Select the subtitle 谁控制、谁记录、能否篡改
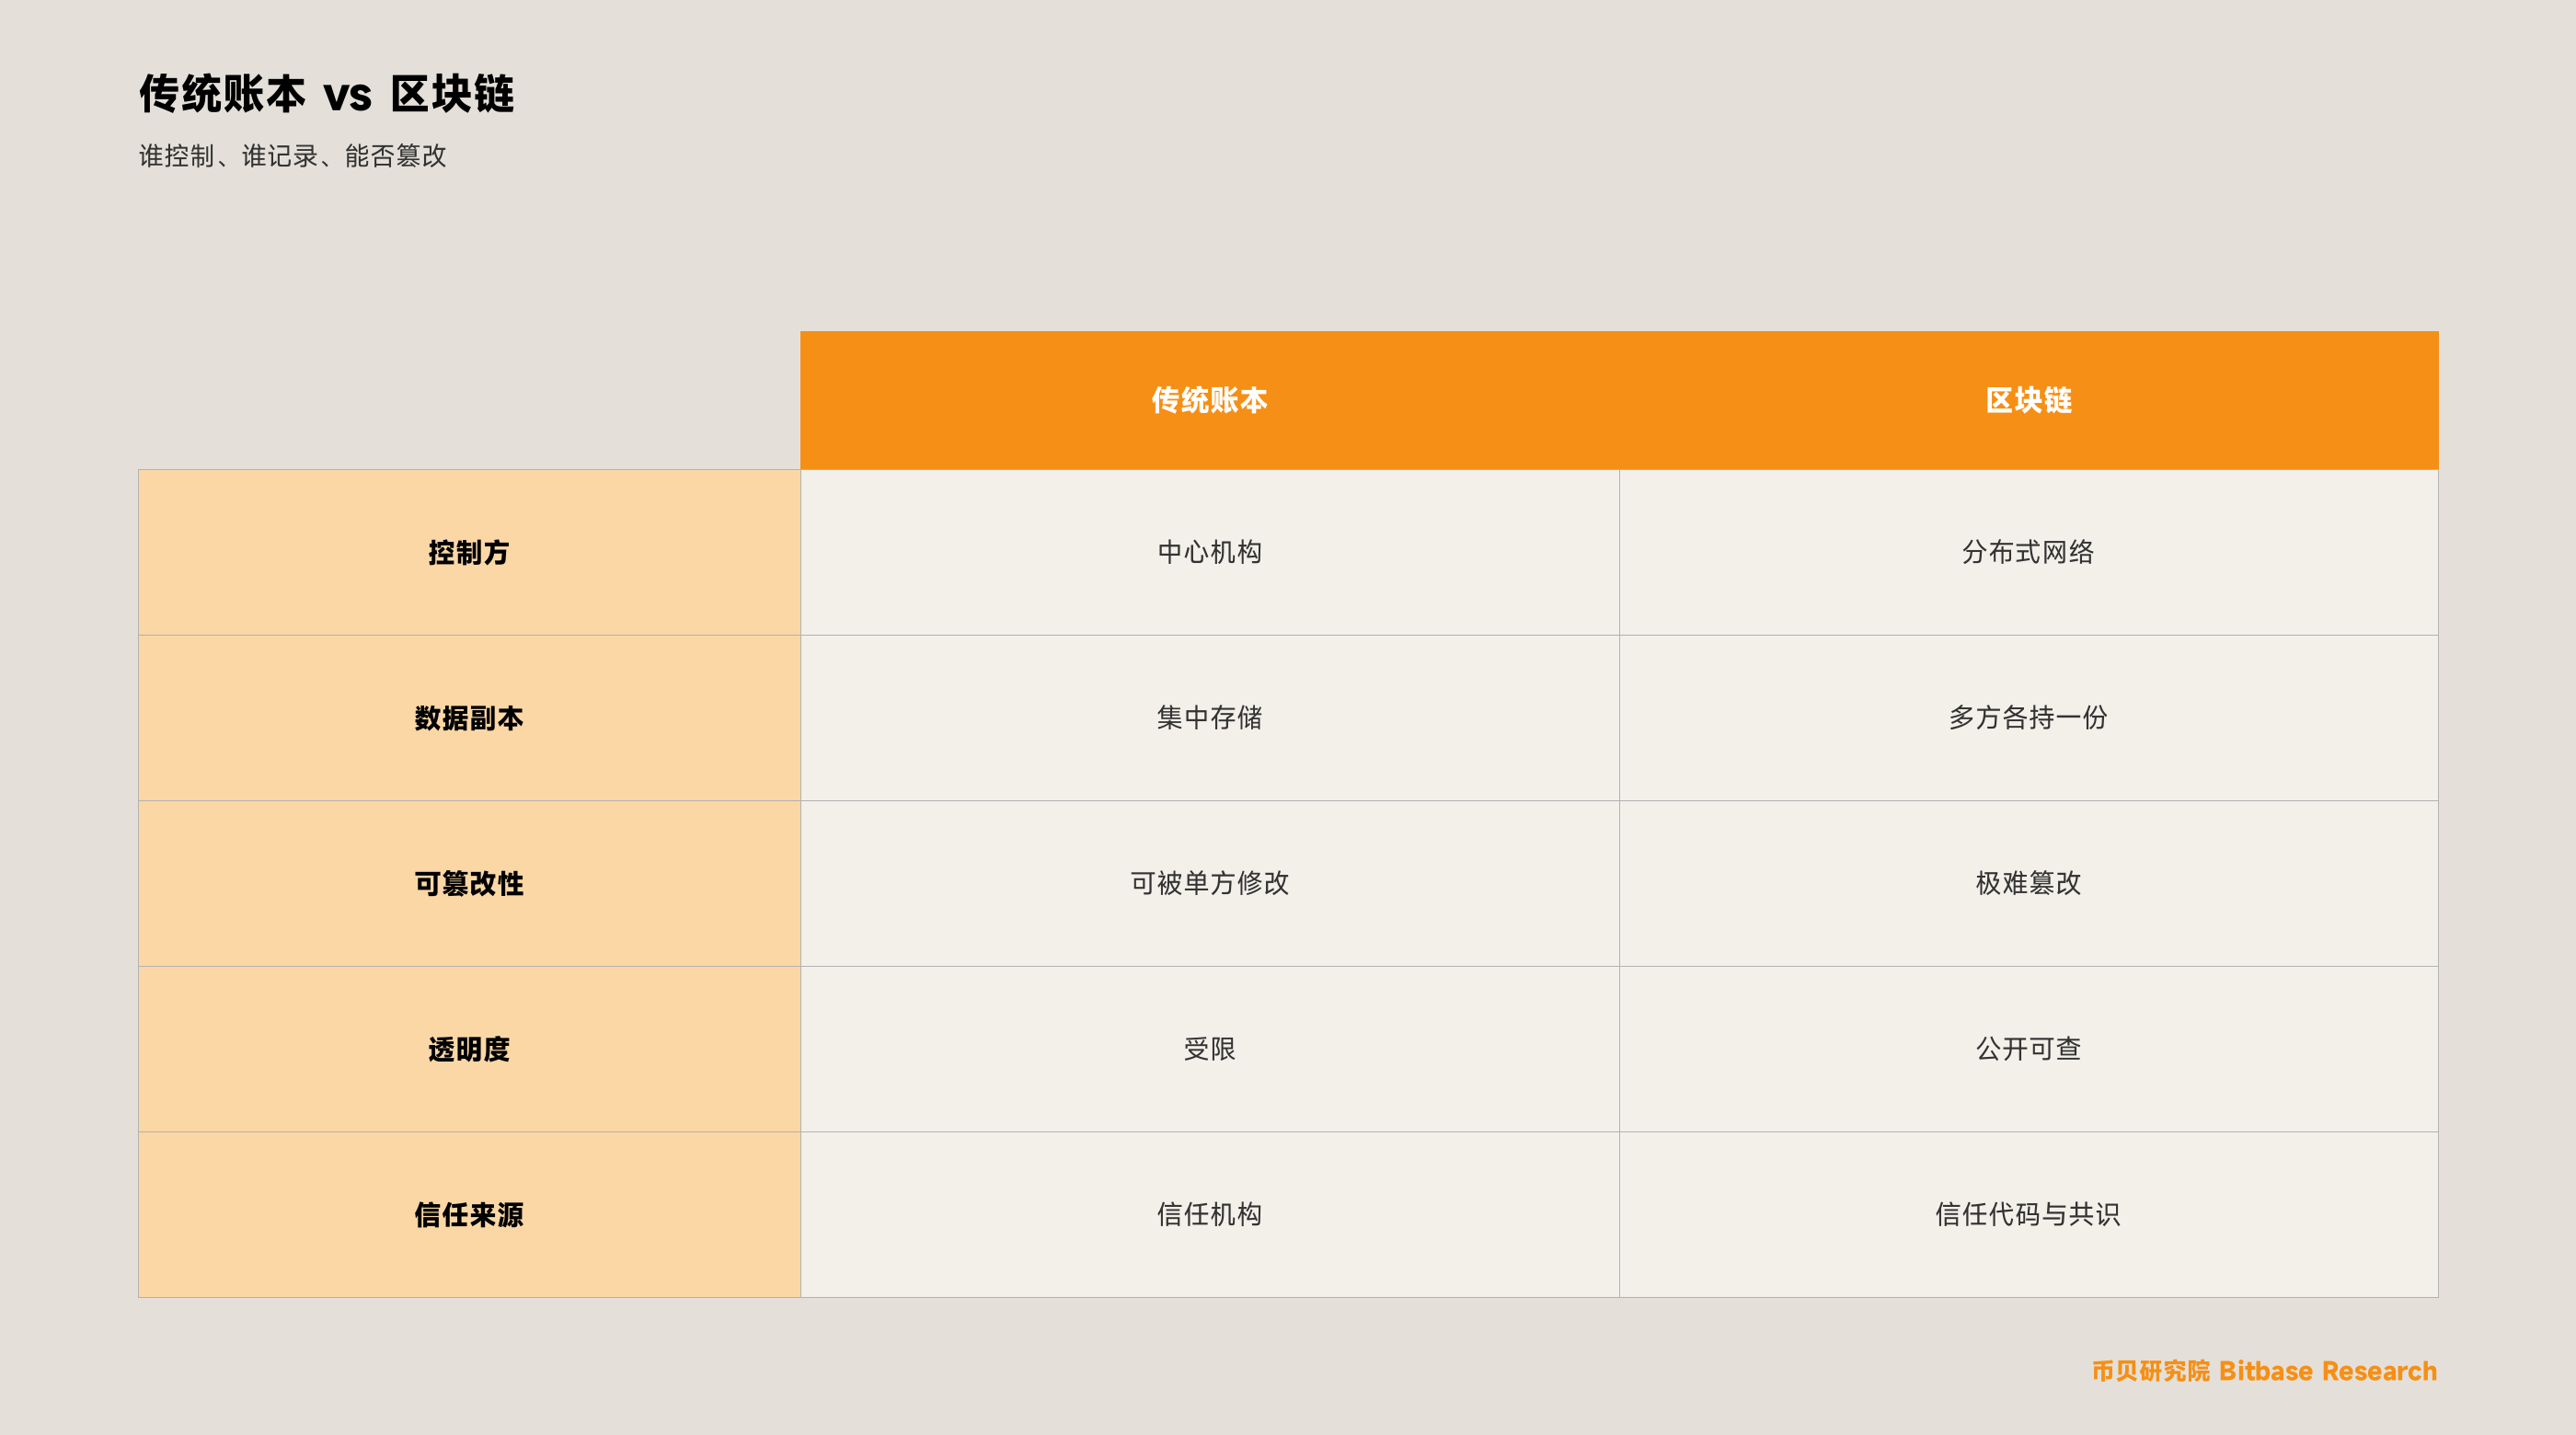2576x1435 pixels. [292, 156]
